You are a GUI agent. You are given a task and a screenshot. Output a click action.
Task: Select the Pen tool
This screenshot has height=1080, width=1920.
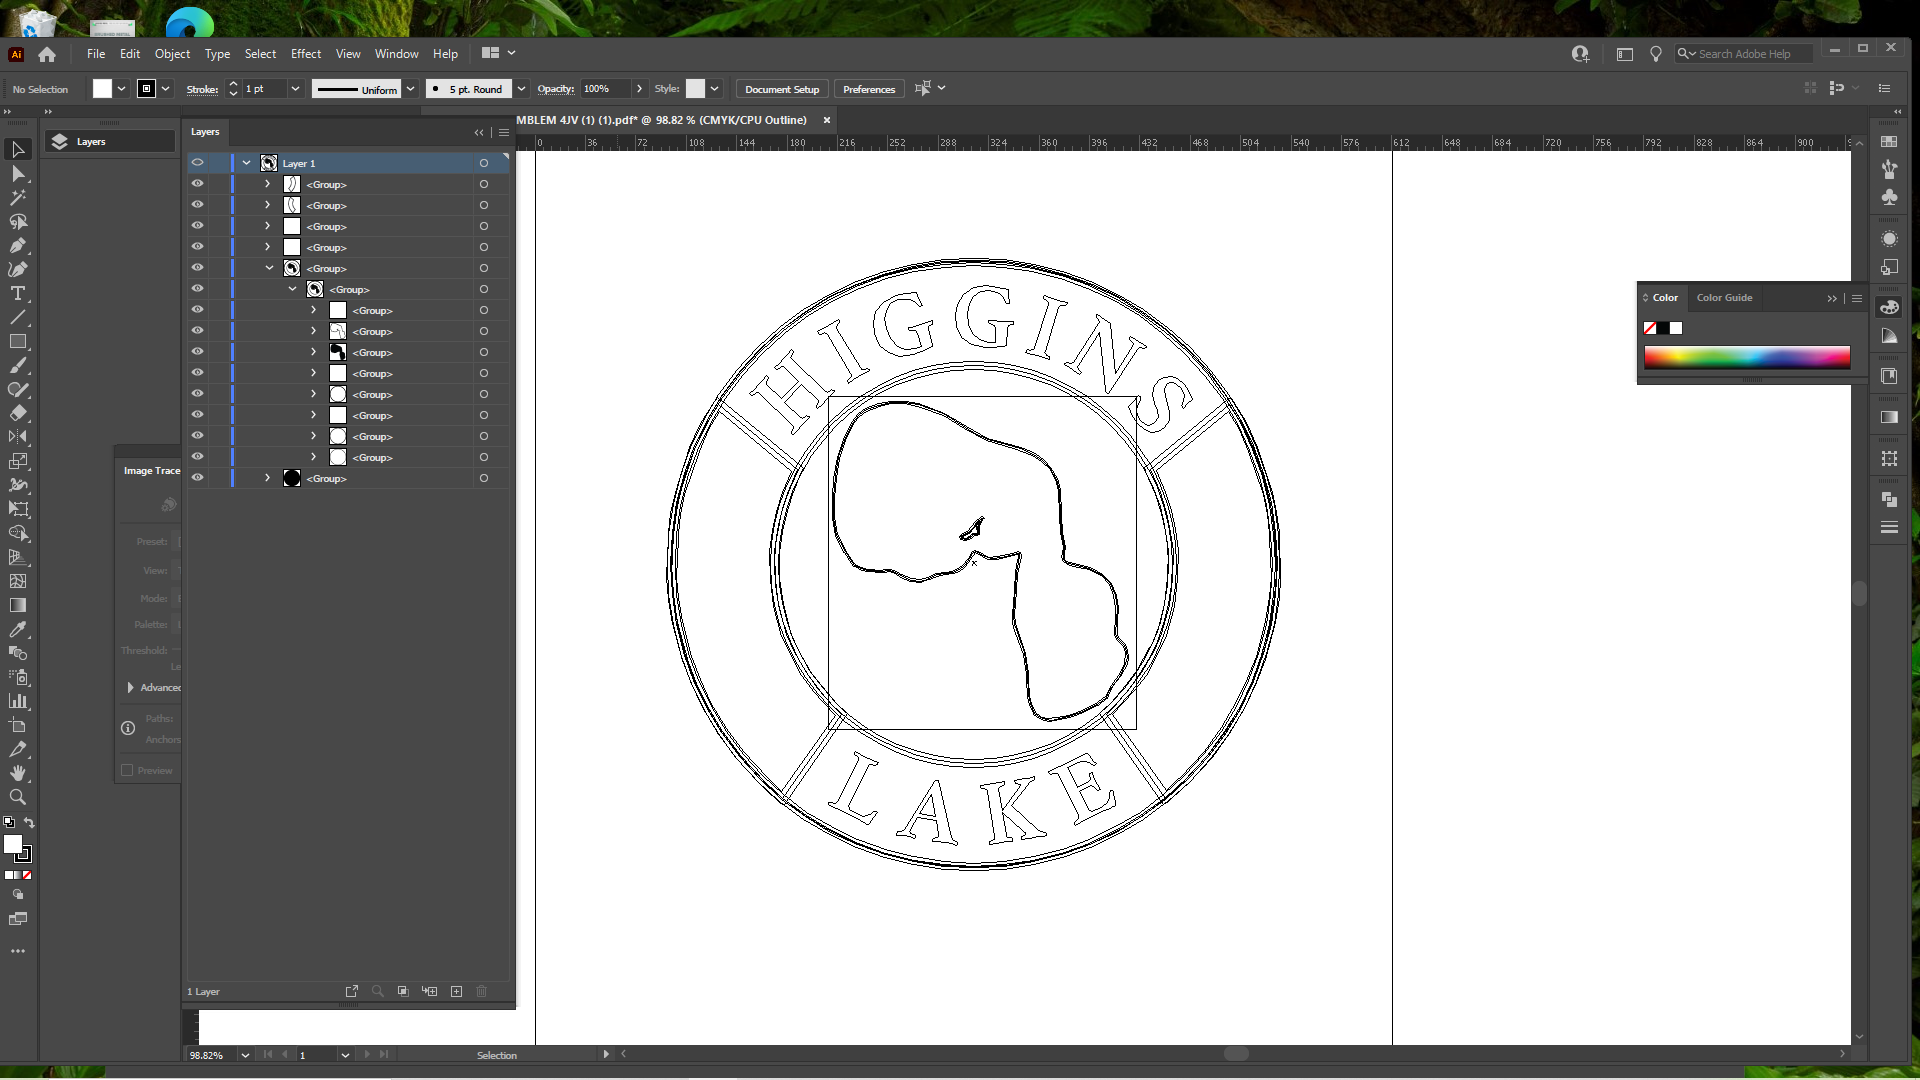[18, 246]
